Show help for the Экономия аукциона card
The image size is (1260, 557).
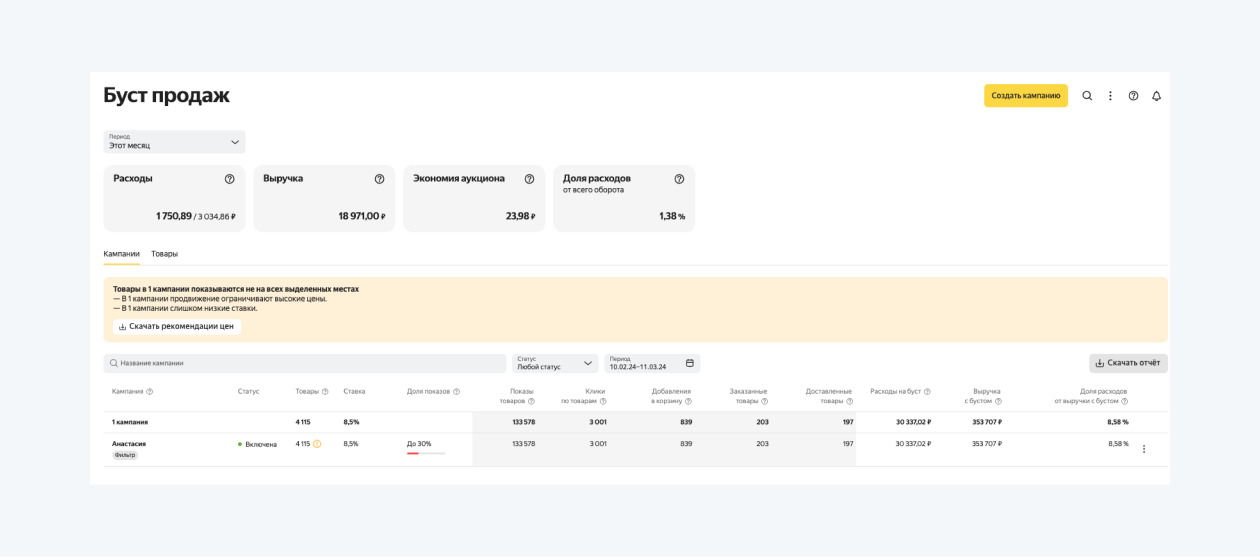529,179
